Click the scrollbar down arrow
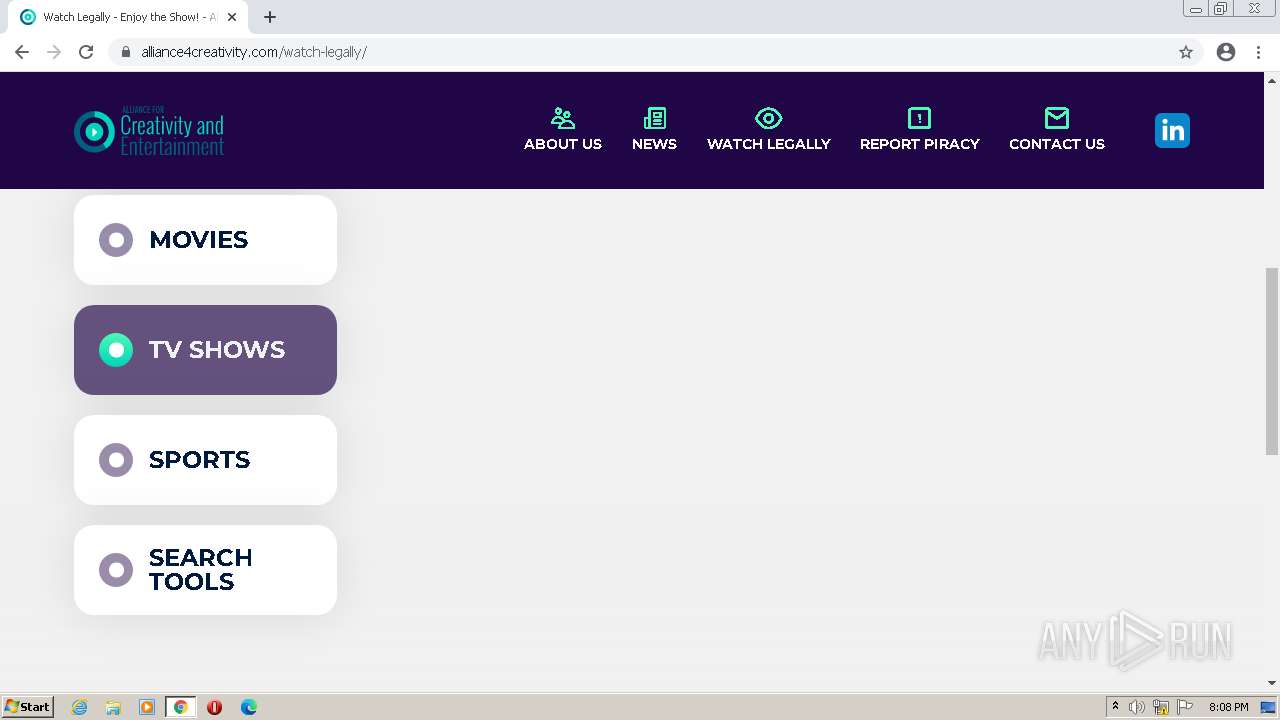The image size is (1280, 720). point(1272,683)
